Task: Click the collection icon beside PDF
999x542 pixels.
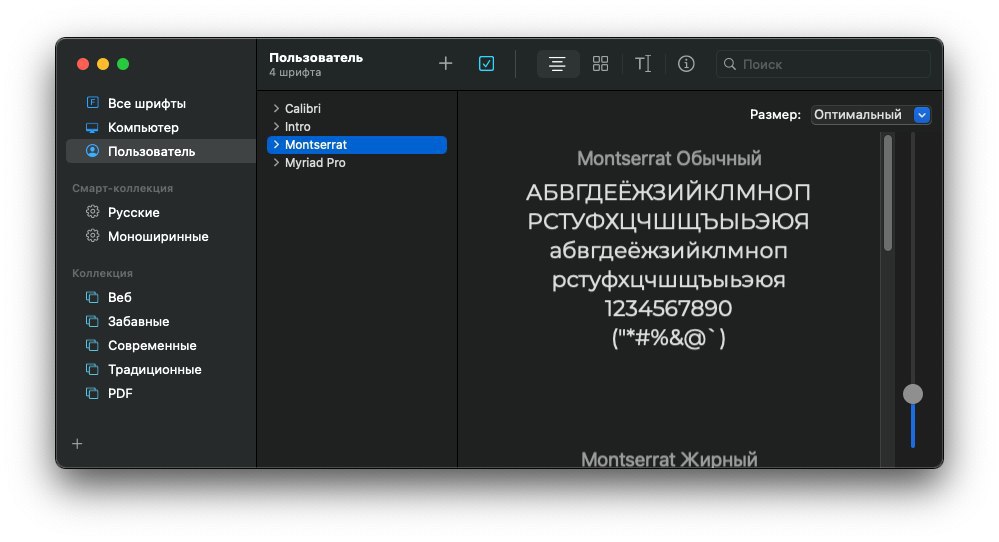Action: click(x=92, y=393)
